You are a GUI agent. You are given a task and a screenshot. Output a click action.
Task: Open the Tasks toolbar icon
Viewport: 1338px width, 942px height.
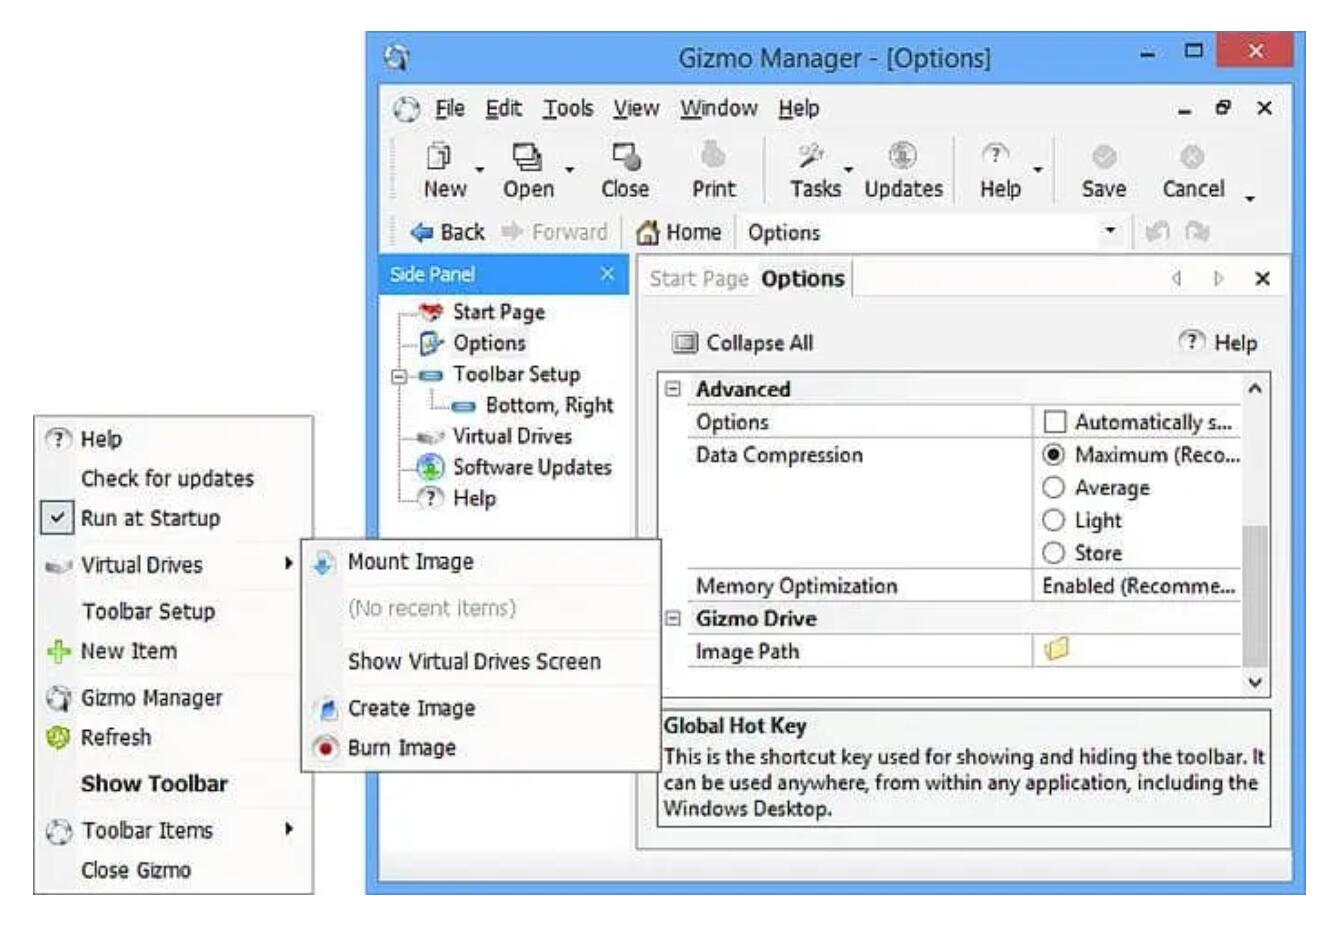[x=811, y=156]
